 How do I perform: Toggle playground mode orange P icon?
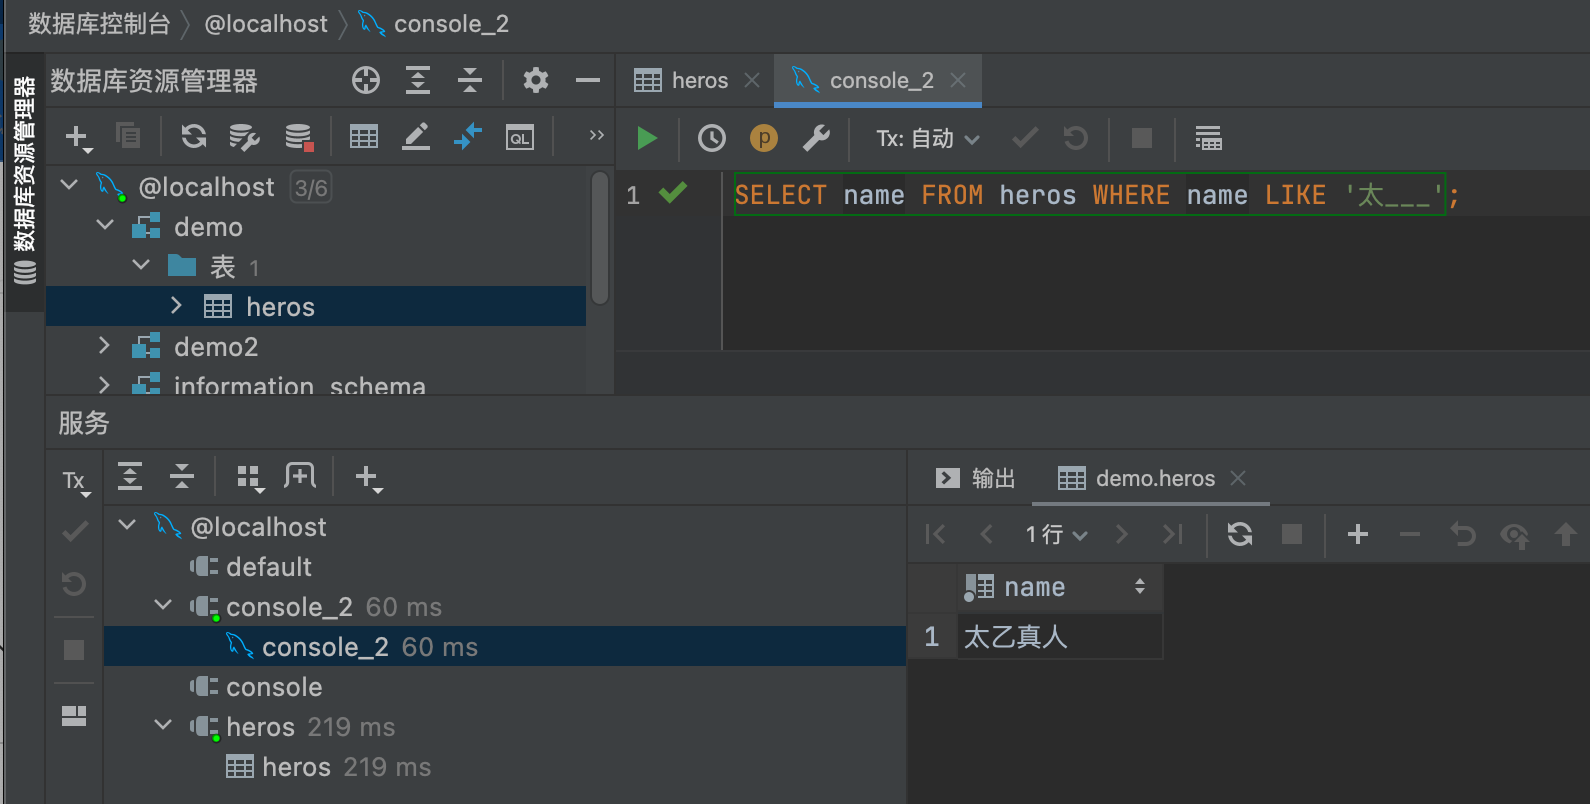(x=764, y=138)
